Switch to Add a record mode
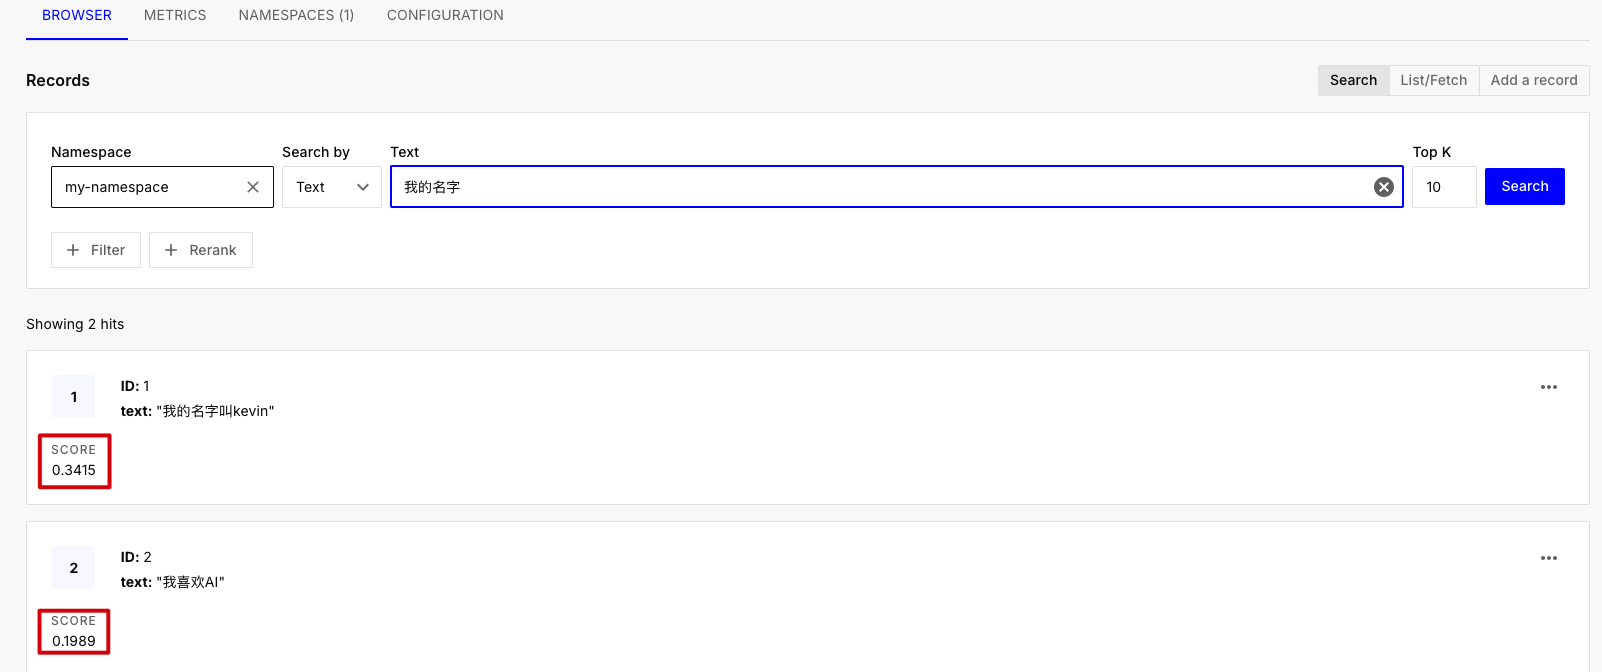 pos(1533,80)
